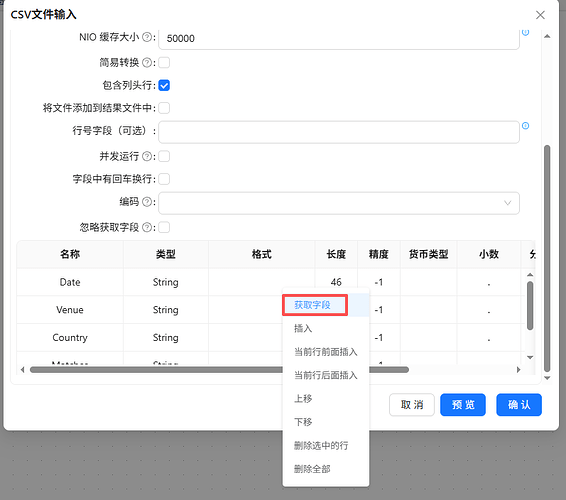Choose 当前行前面插入 in context menu
The width and height of the screenshot is (566, 500).
pos(326,352)
